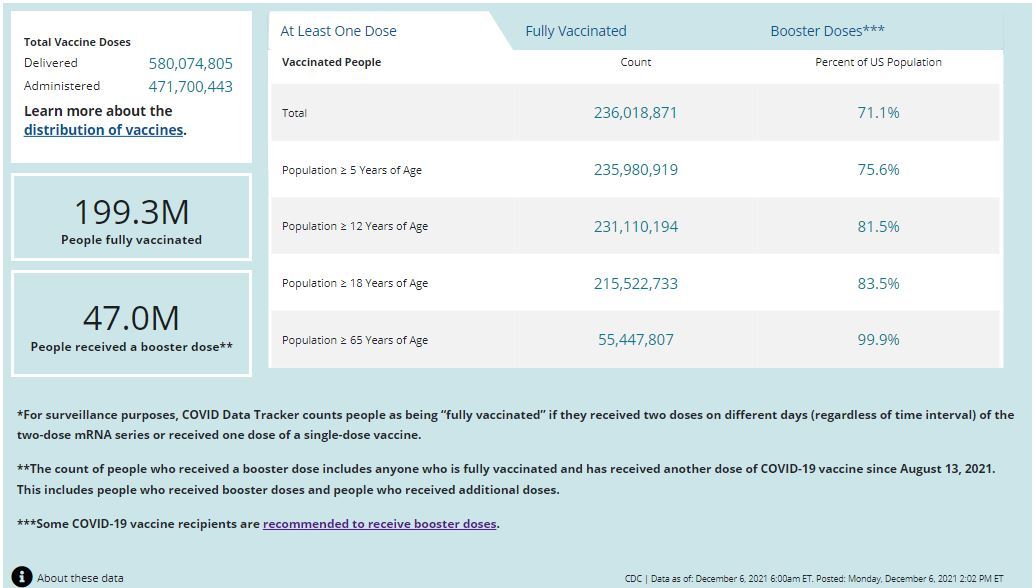Click the Count column header
Image resolution: width=1035 pixels, height=588 pixels.
(x=635, y=62)
